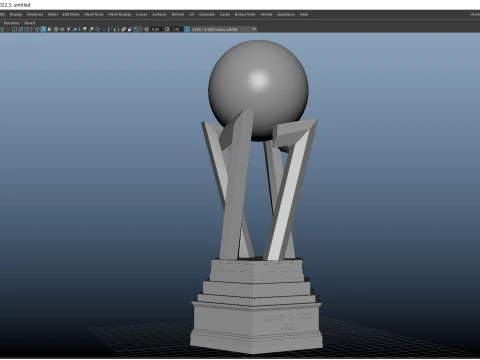Click the view transform dropdown arrow

pos(254,29)
